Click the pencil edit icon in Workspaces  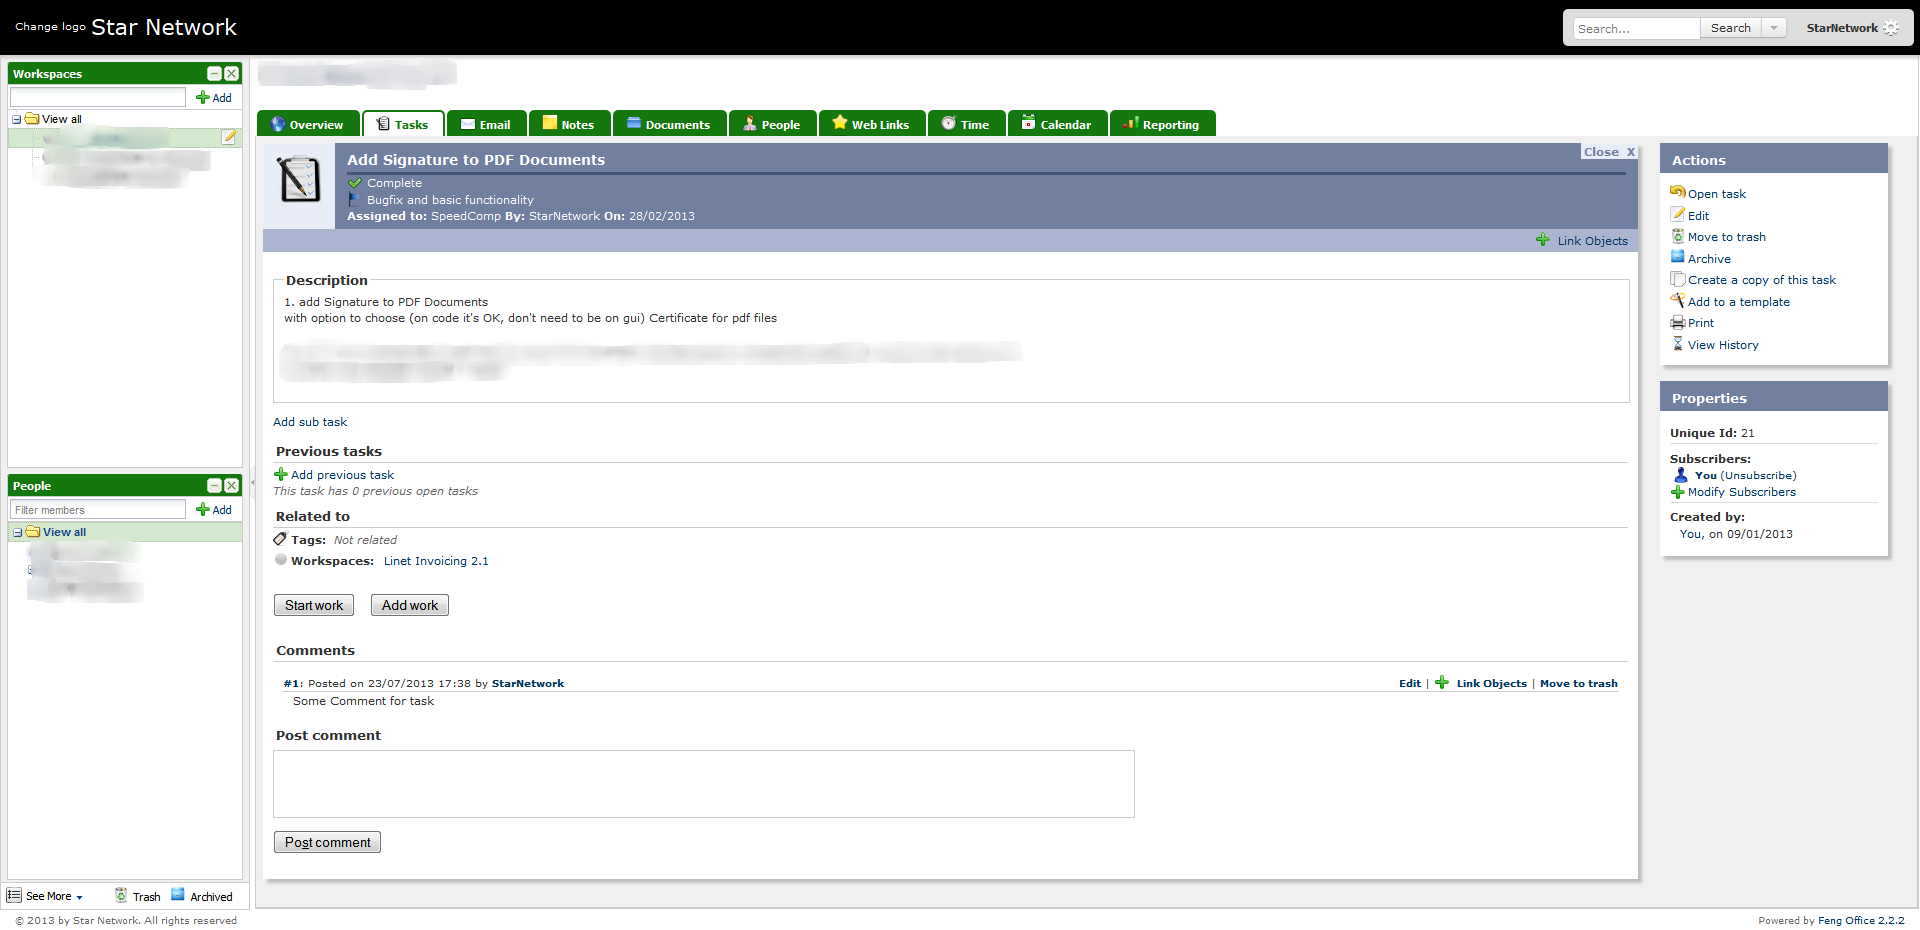(x=229, y=137)
